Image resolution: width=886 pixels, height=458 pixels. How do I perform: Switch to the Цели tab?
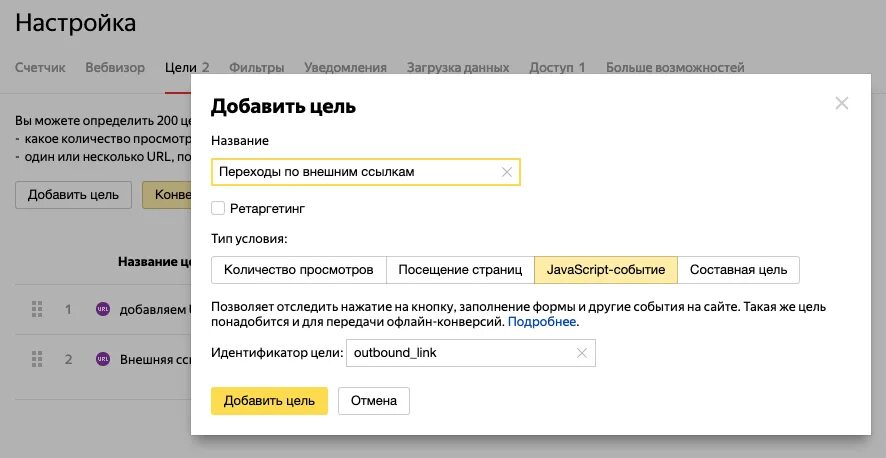(187, 68)
